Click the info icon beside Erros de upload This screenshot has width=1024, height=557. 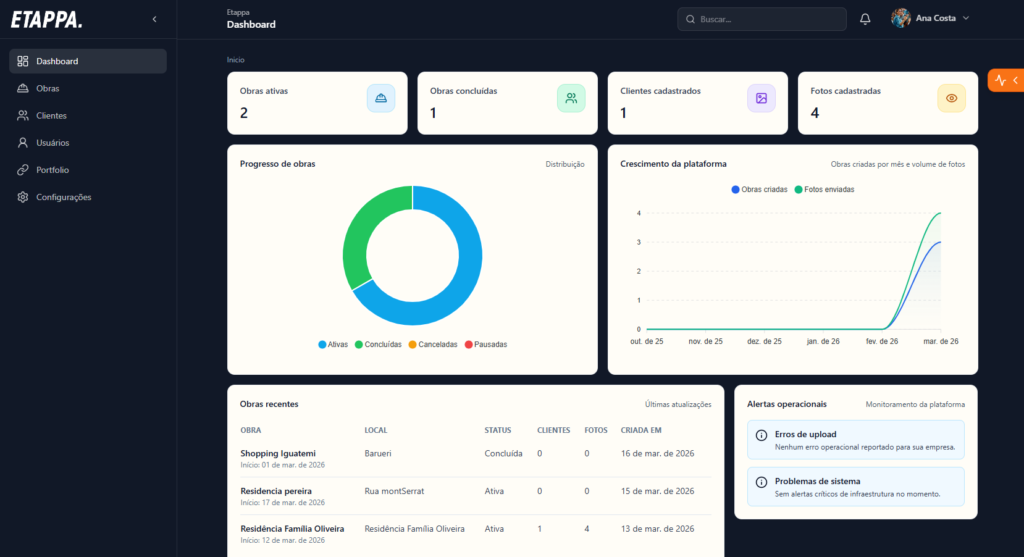click(762, 435)
